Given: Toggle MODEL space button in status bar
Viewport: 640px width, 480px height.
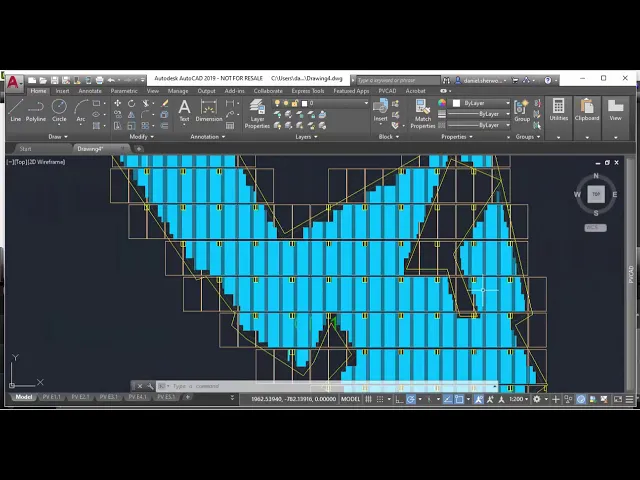Looking at the screenshot, I should 350,399.
